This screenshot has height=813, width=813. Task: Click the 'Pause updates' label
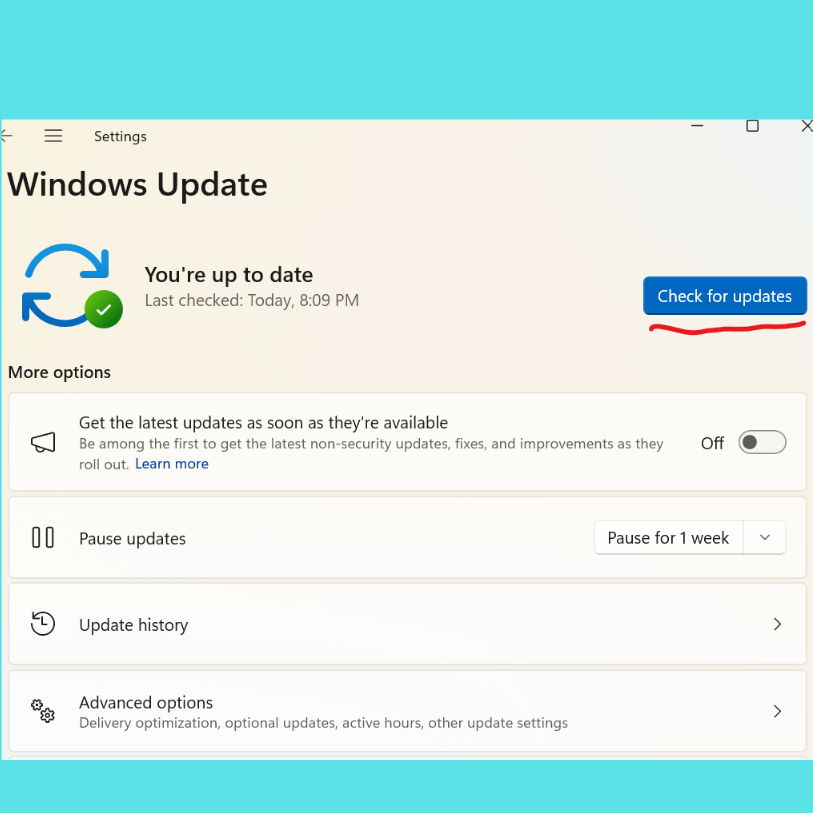point(132,538)
